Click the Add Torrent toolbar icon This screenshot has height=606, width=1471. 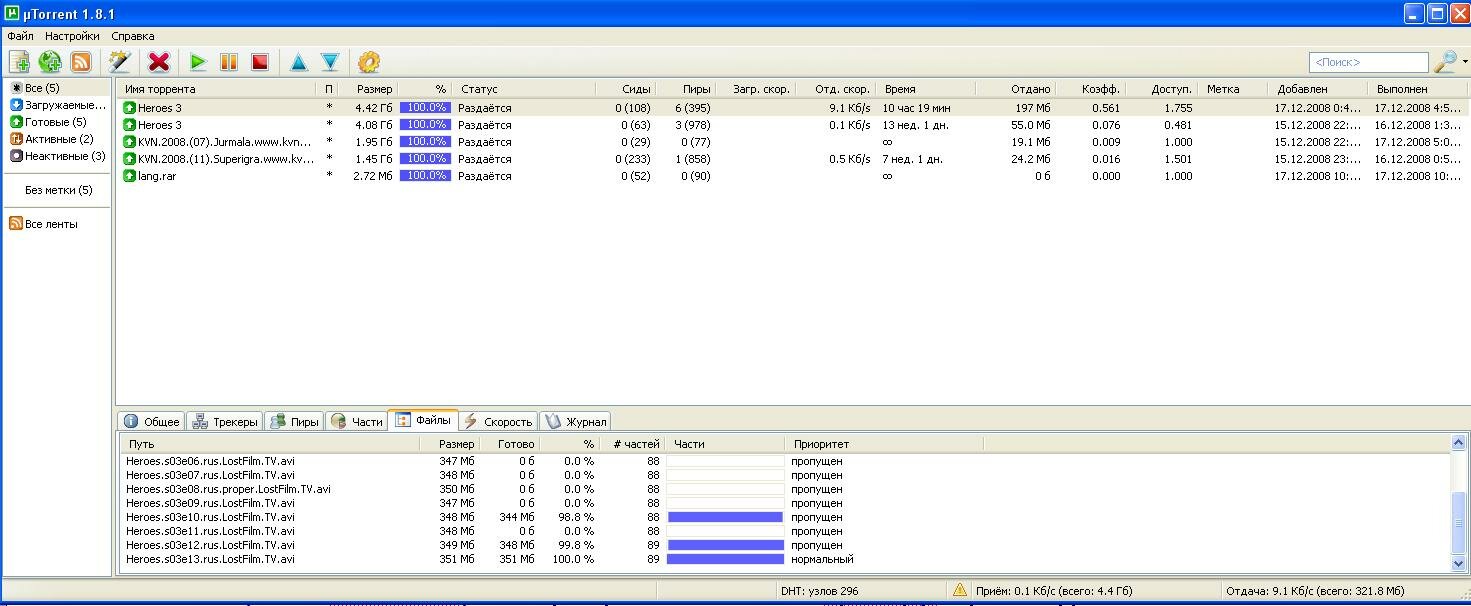(20, 62)
